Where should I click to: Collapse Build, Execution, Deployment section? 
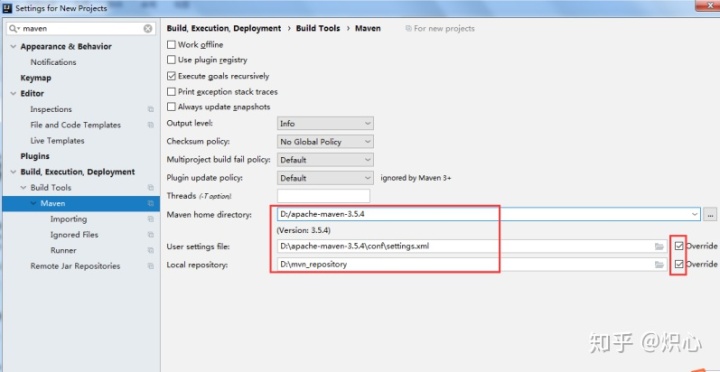(13, 172)
